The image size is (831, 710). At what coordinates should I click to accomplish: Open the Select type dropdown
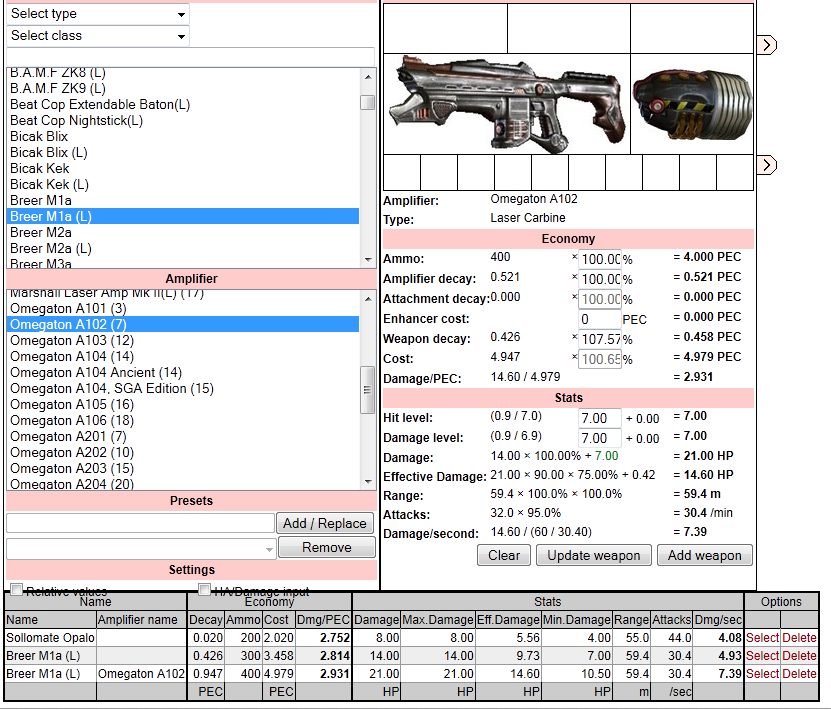[x=97, y=14]
